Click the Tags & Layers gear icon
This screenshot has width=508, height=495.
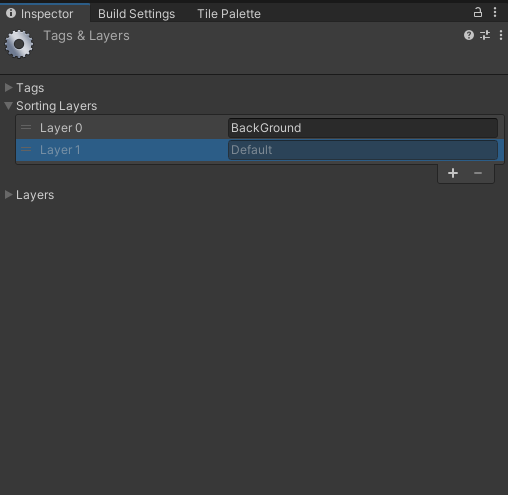(19, 44)
